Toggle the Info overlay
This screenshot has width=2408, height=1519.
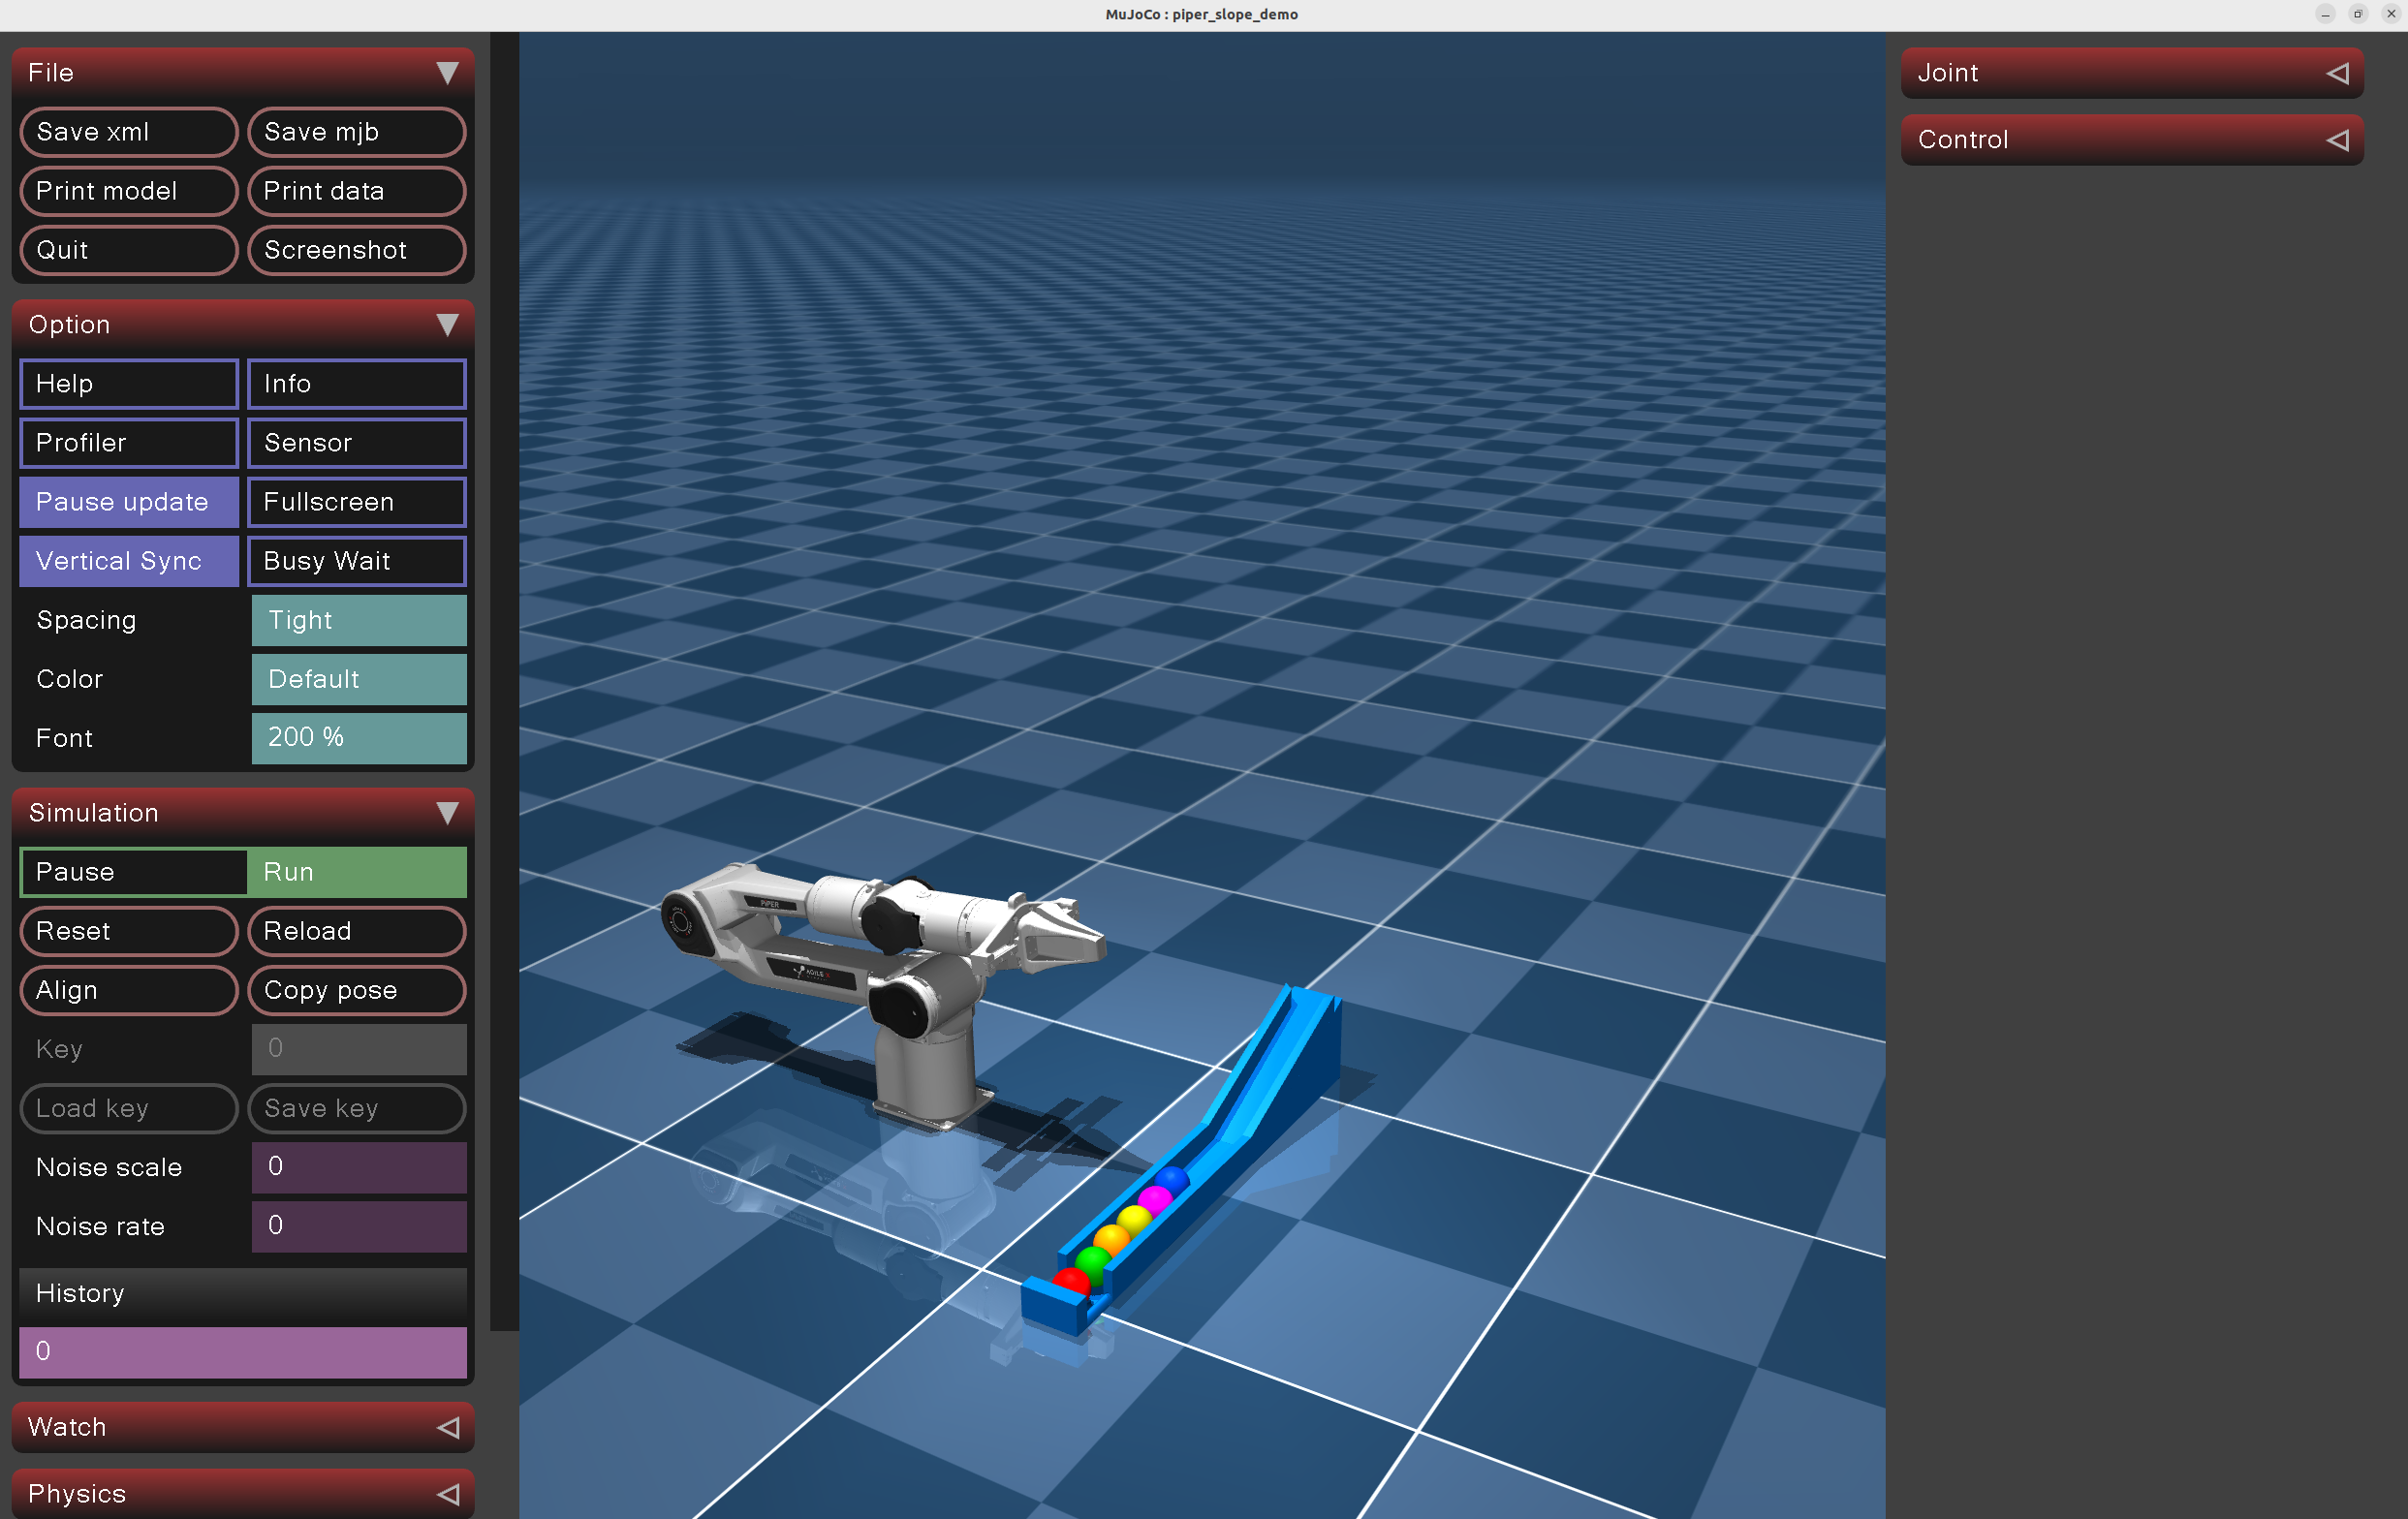357,384
